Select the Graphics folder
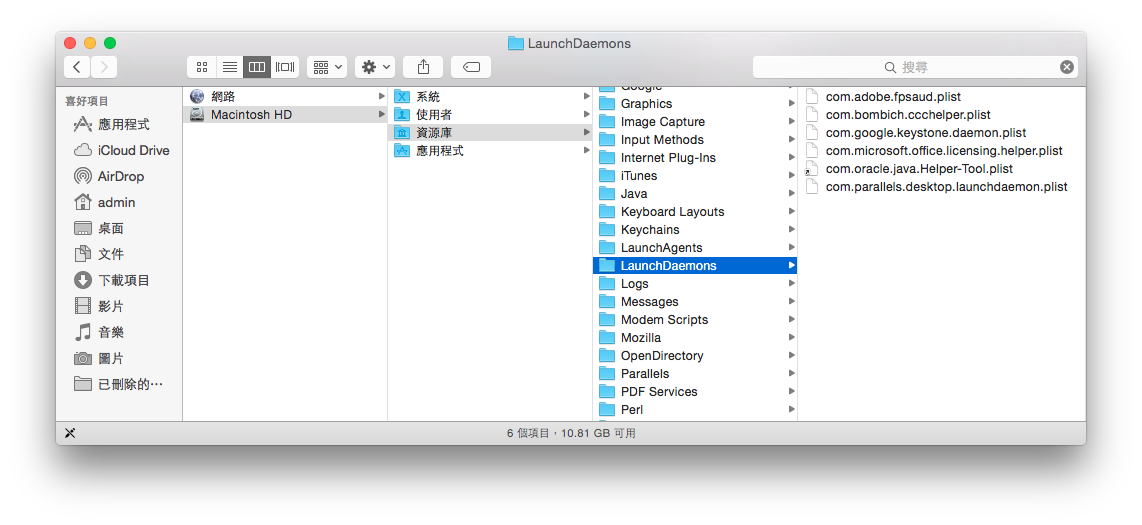1142x525 pixels. 695,103
